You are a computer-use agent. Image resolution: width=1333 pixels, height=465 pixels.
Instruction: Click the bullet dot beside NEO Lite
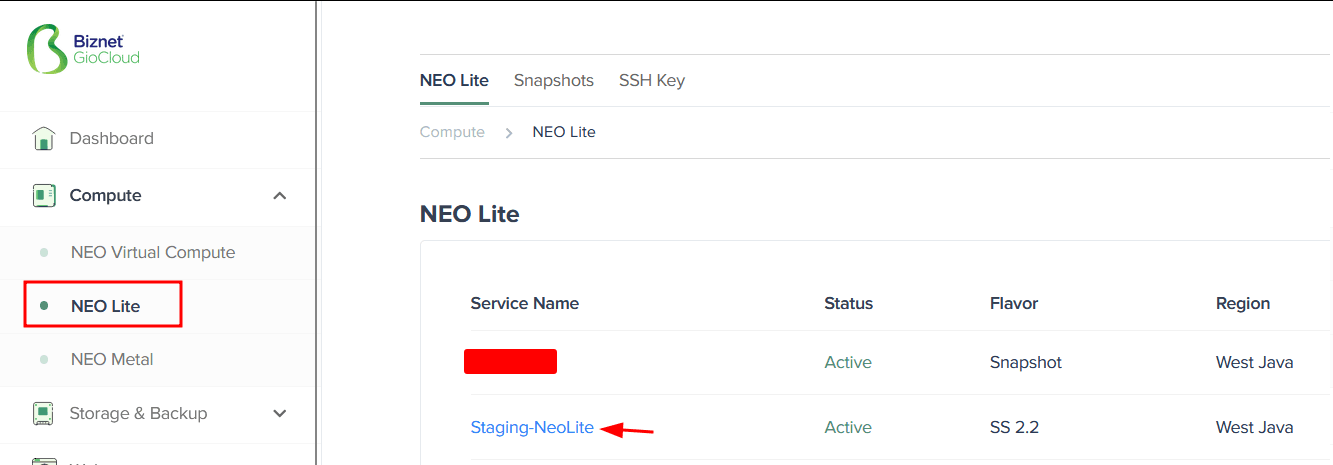pyautogui.click(x=43, y=306)
